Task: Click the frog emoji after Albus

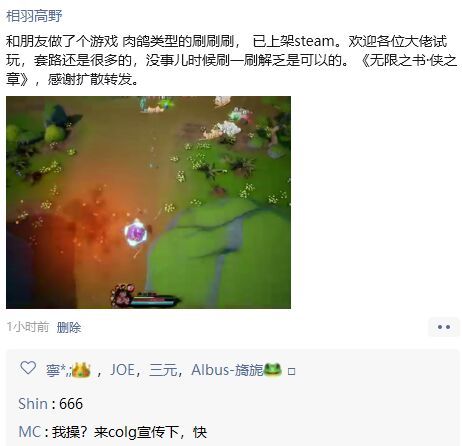Action: point(272,370)
